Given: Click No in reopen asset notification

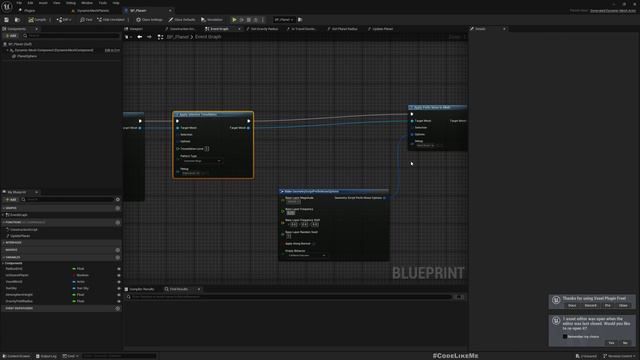Looking at the screenshot, I should (625, 343).
